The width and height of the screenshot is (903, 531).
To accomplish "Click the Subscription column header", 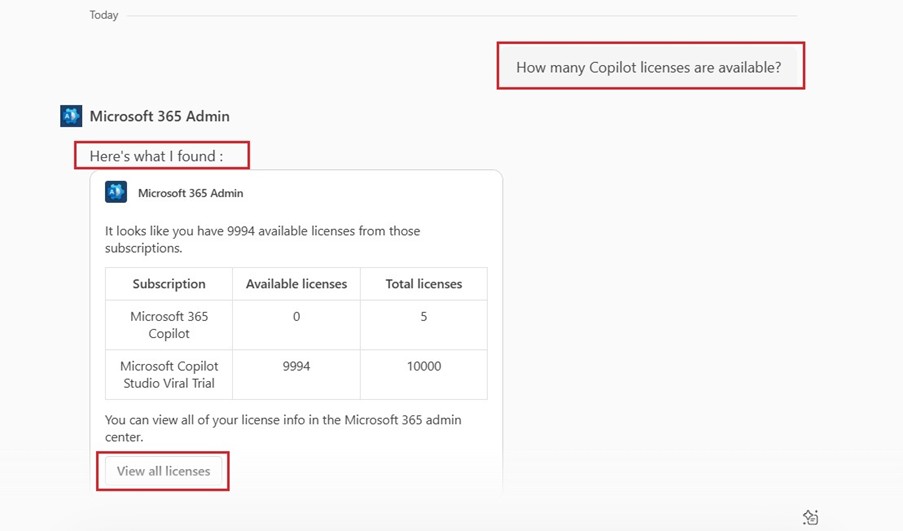I will point(169,284).
